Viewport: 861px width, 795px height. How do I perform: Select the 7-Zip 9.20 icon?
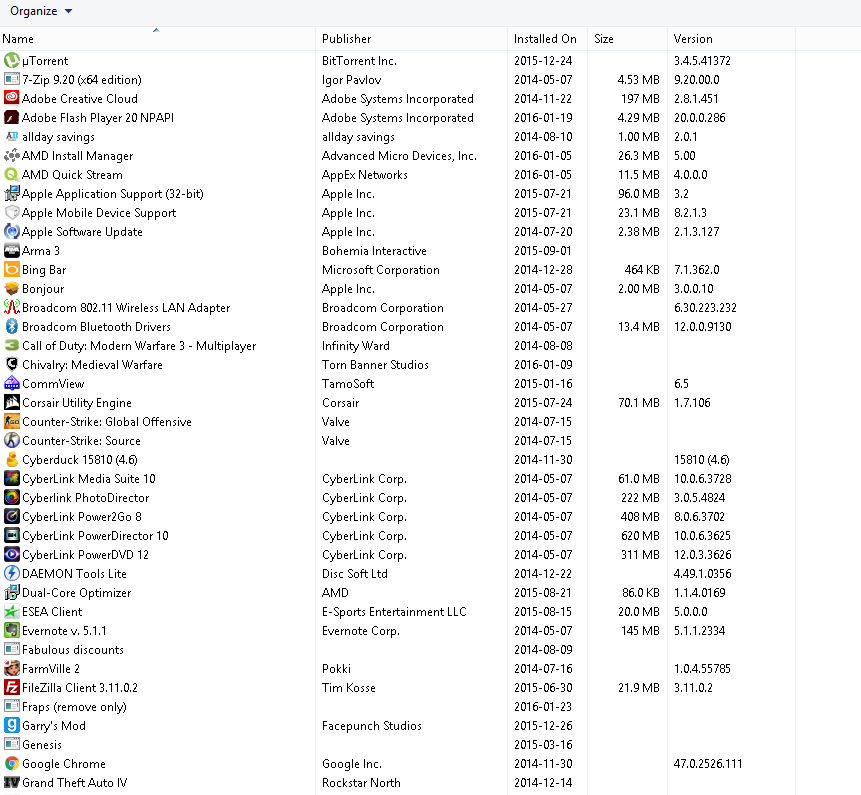pos(12,80)
